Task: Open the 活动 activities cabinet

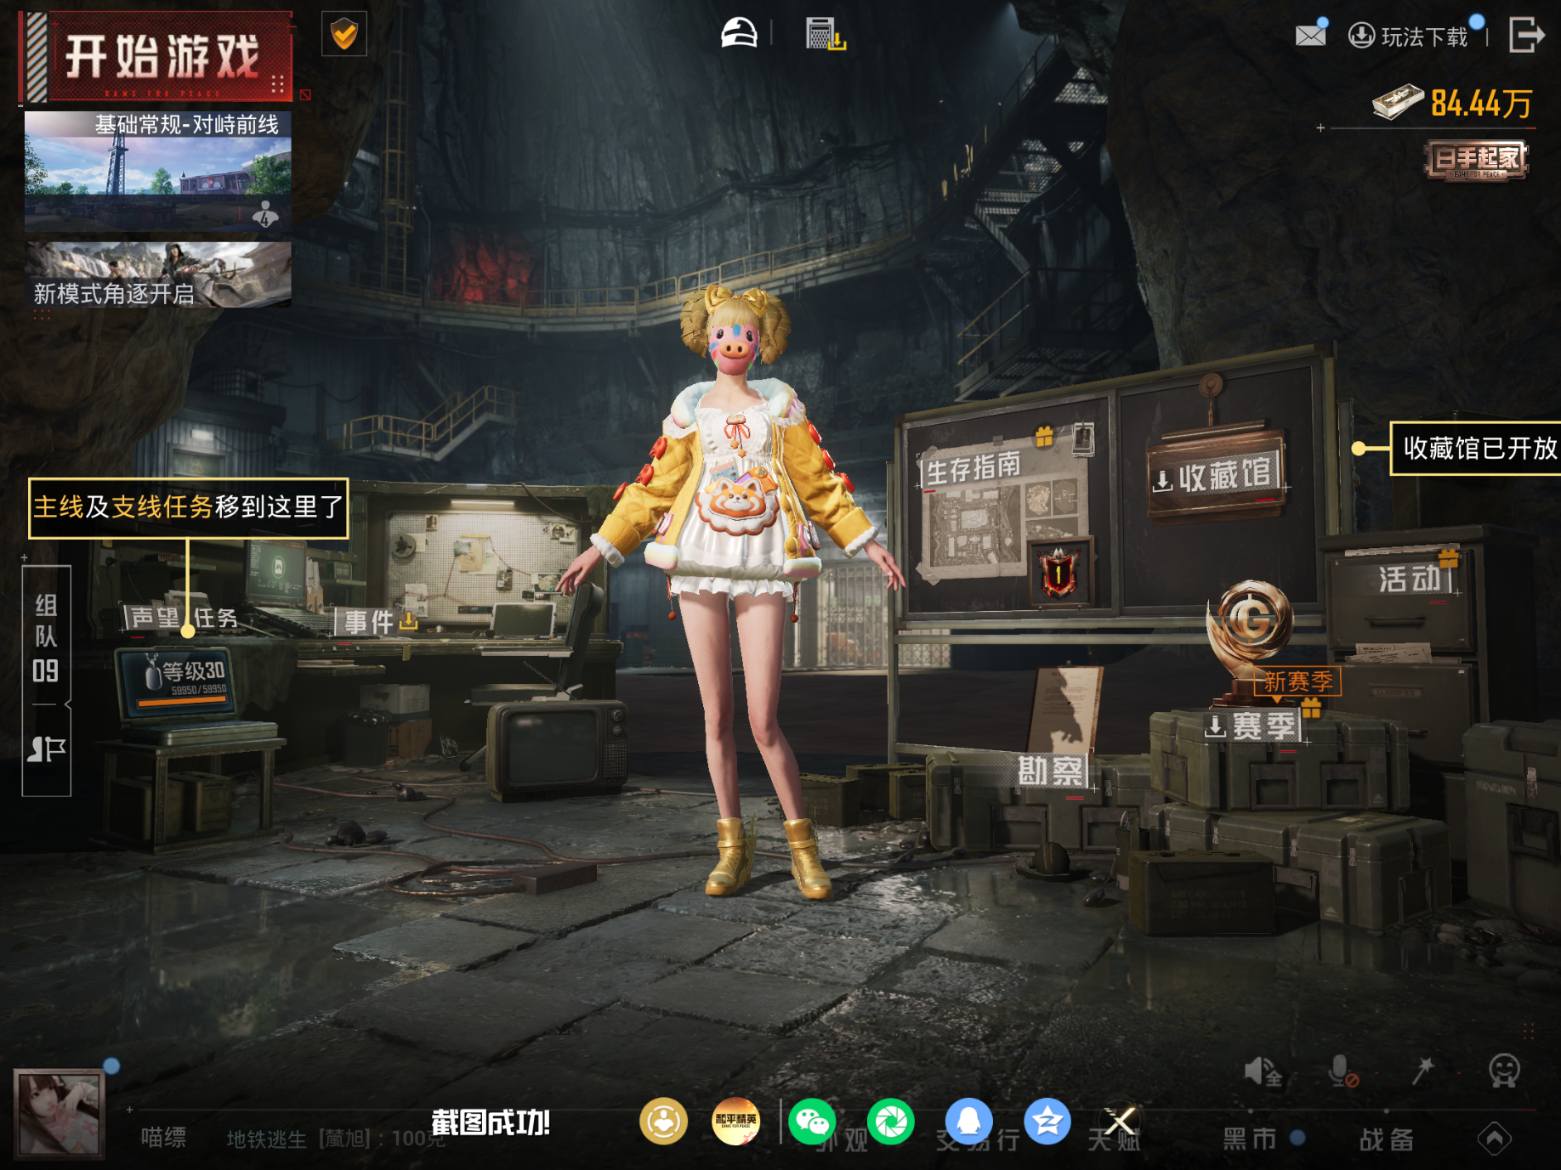Action: point(1409,578)
